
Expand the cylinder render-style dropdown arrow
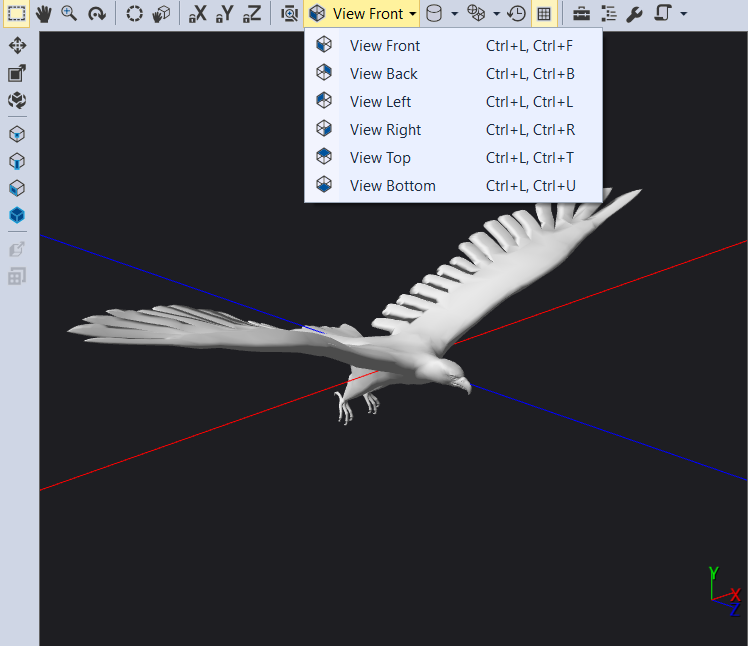coord(454,14)
